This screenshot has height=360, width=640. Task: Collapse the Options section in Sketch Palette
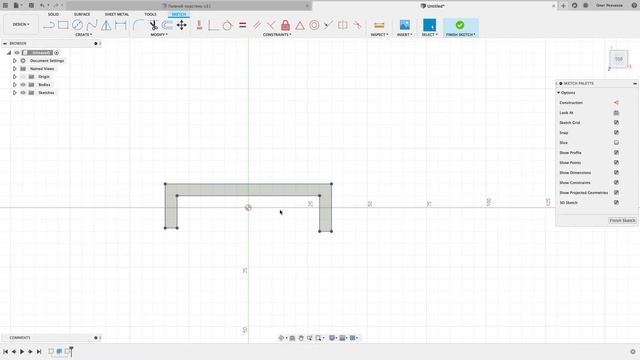coord(559,93)
